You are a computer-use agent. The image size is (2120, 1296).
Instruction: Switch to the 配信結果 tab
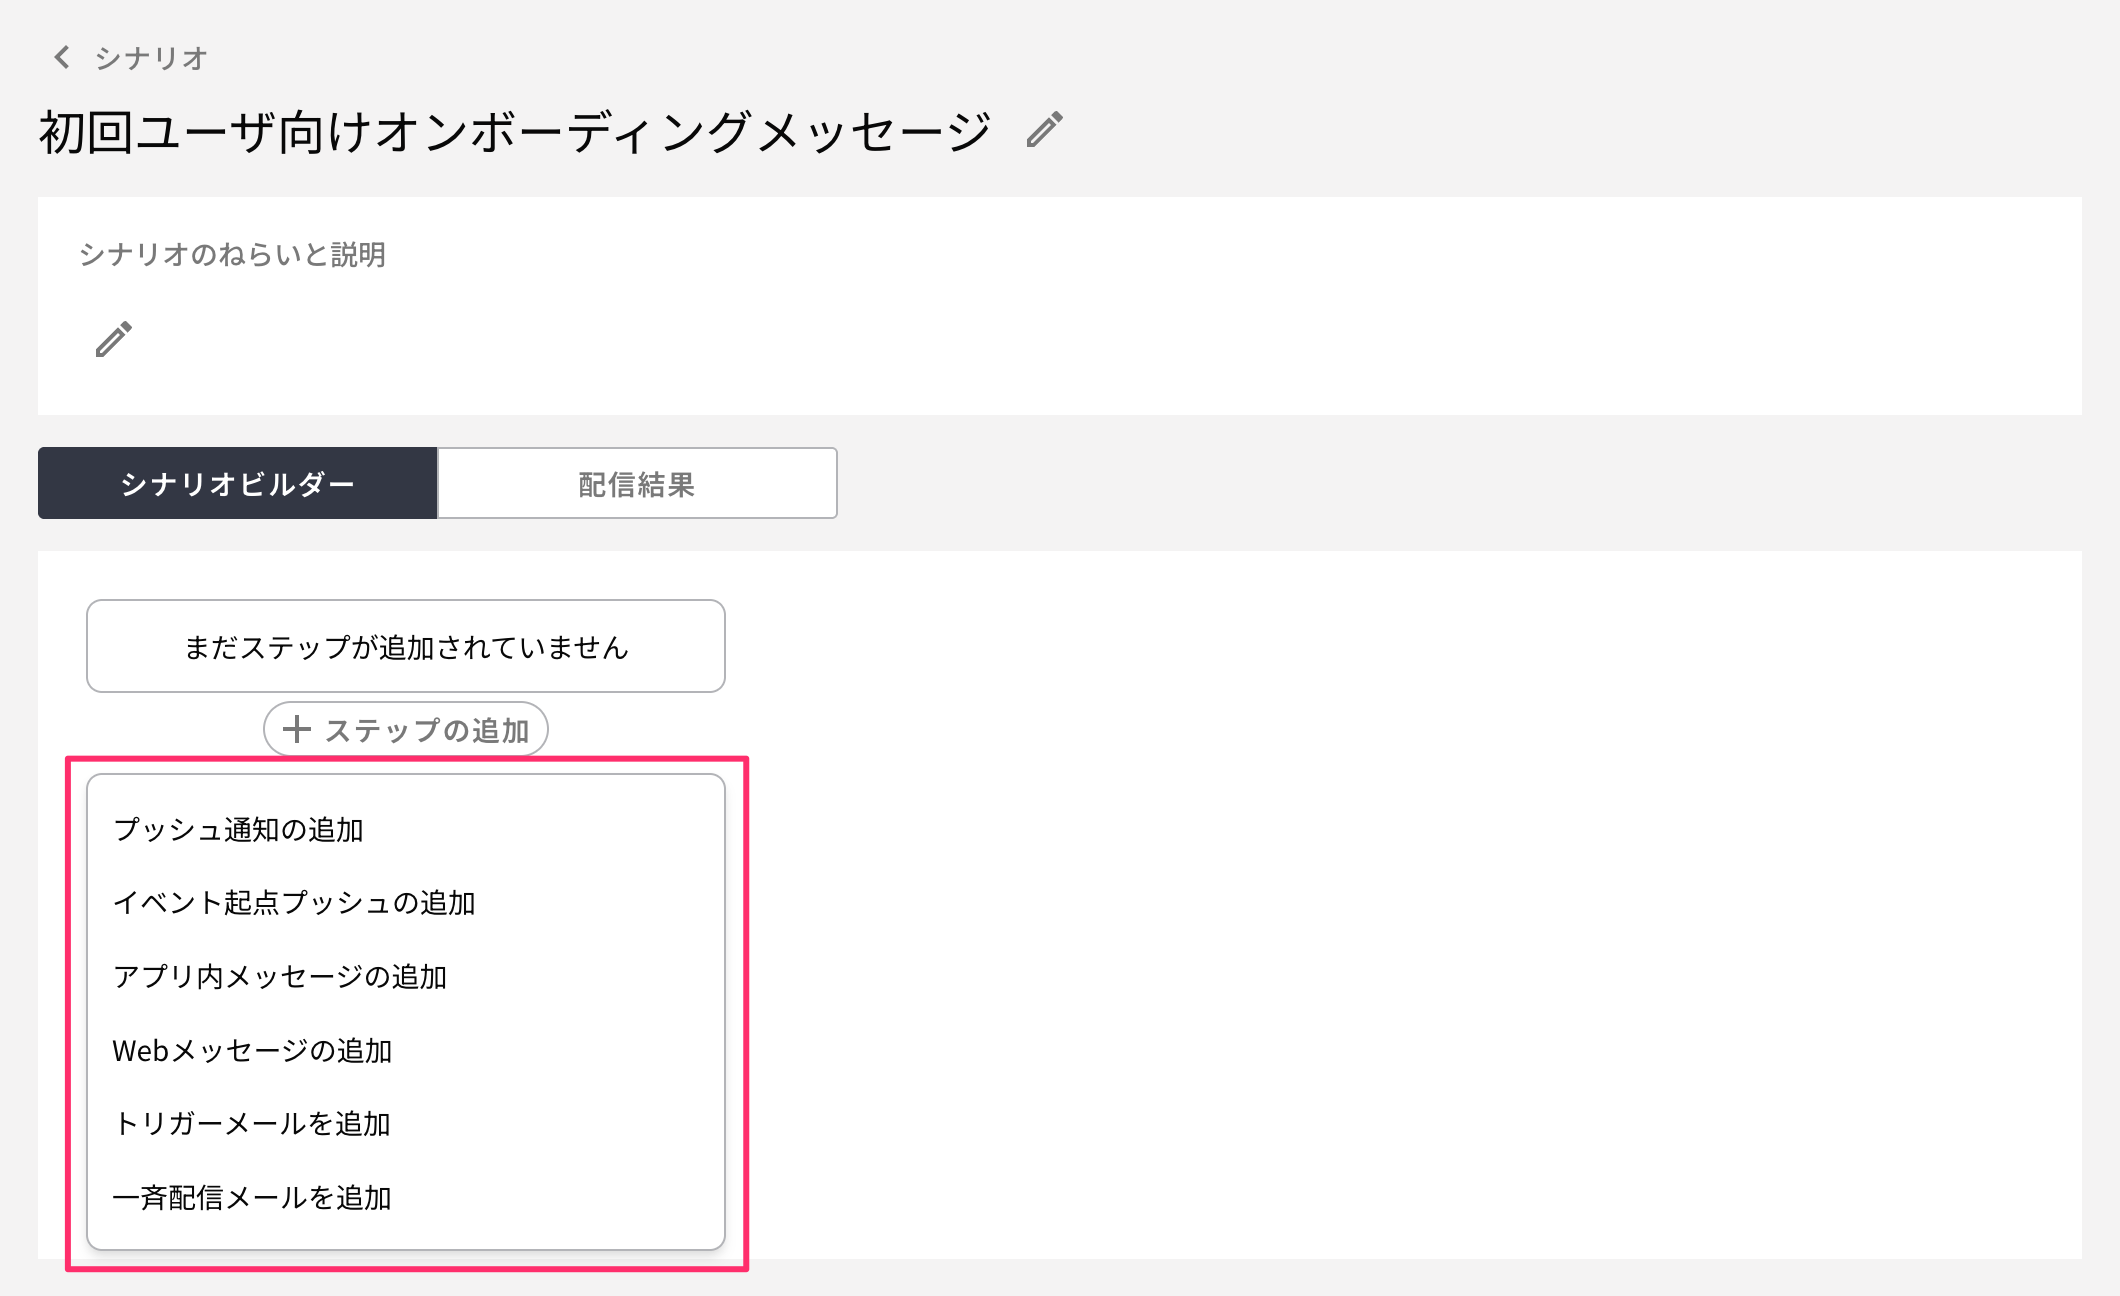coord(637,483)
